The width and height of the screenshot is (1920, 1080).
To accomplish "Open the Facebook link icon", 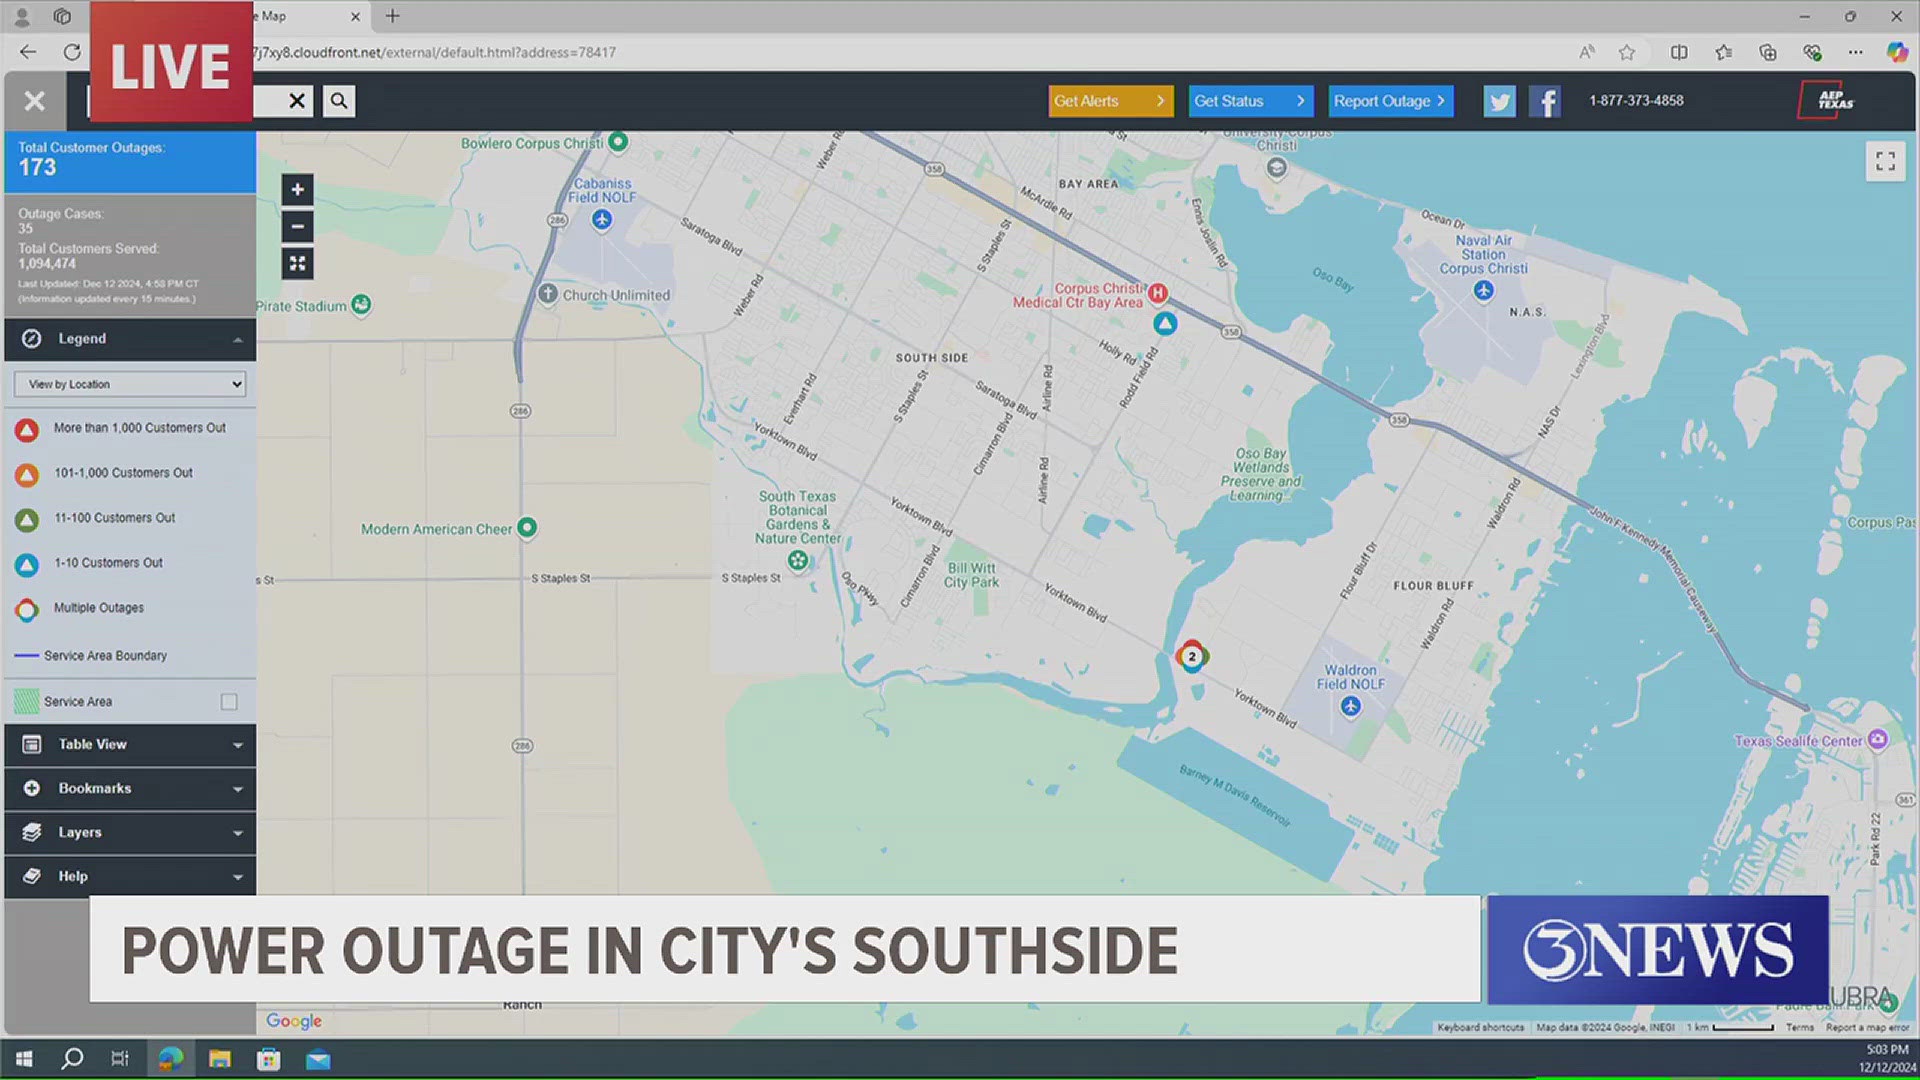I will pyautogui.click(x=1545, y=101).
